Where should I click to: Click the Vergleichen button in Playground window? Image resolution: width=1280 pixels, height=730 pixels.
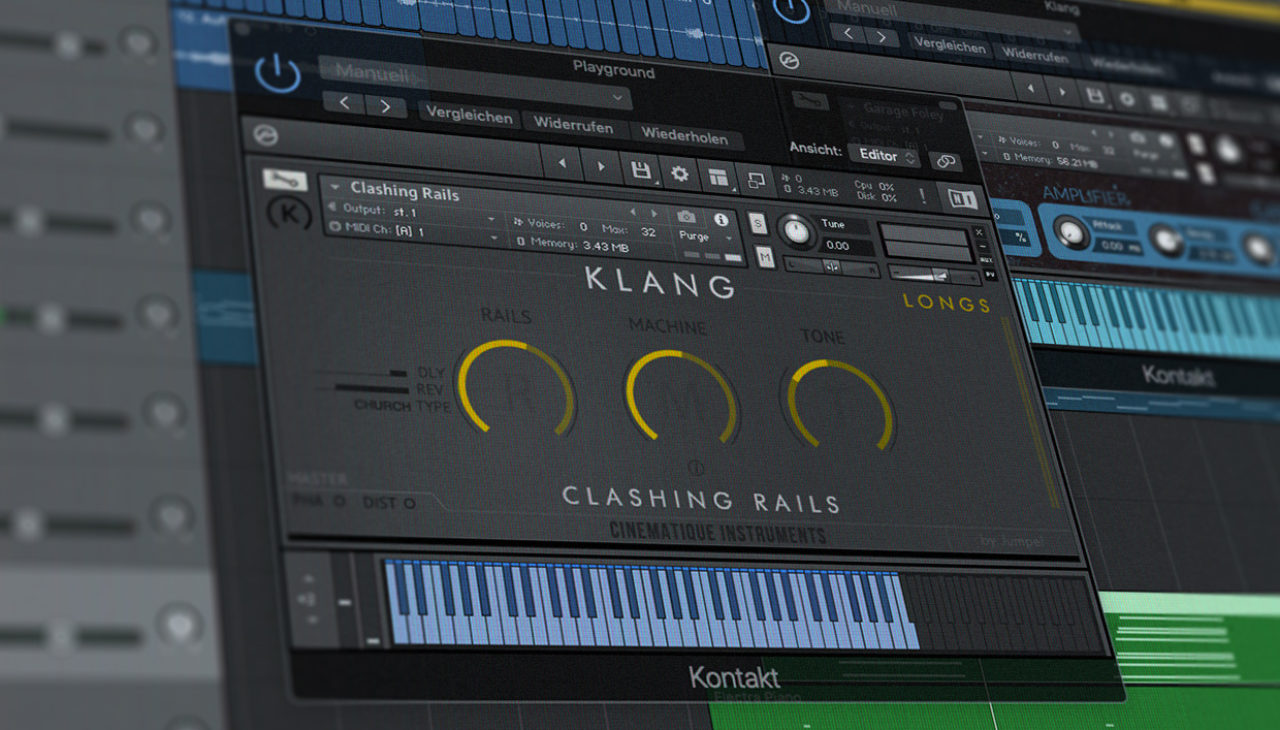tap(470, 114)
